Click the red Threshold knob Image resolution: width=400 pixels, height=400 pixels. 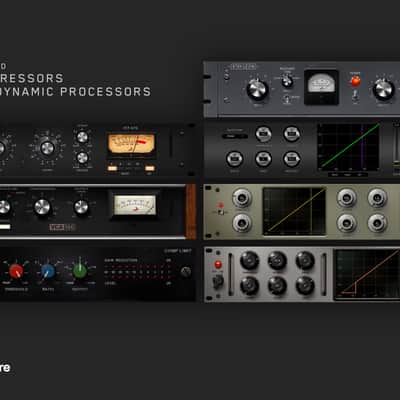click(x=16, y=271)
